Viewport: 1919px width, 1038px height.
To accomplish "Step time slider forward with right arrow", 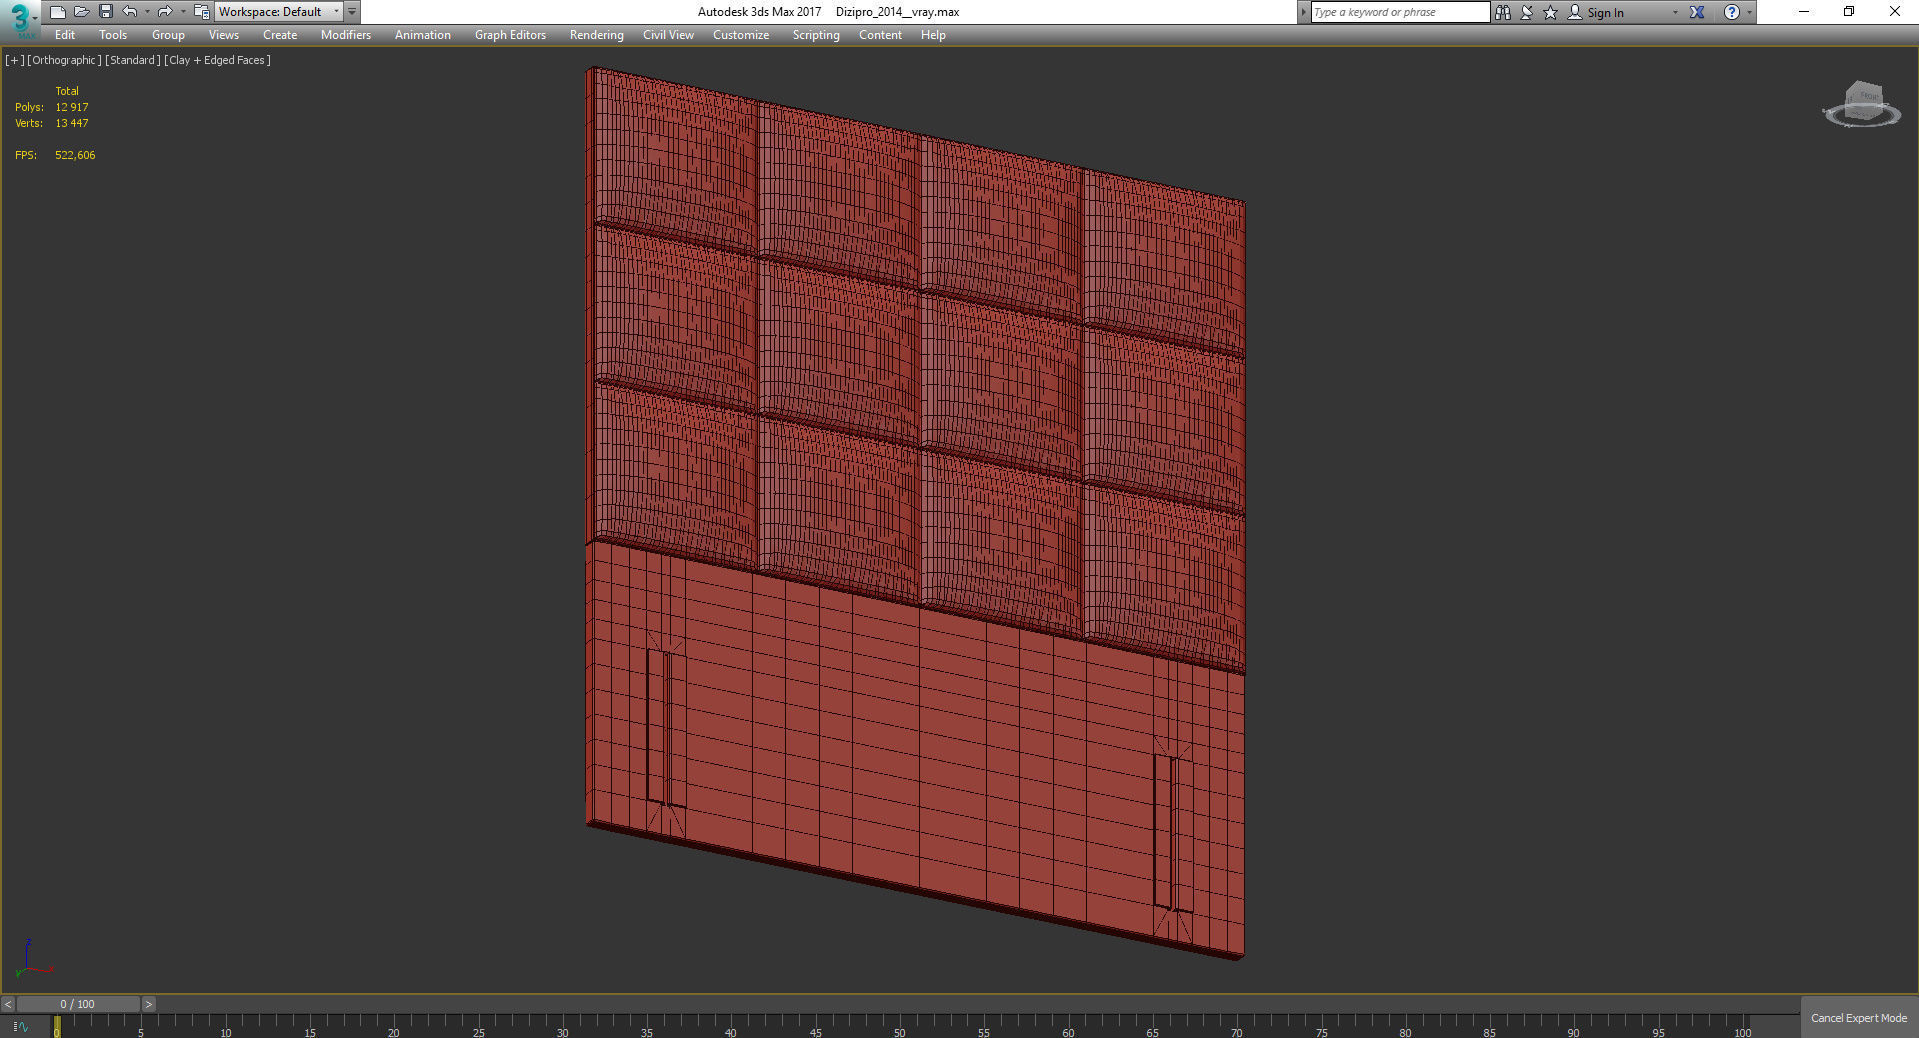I will (x=149, y=1004).
